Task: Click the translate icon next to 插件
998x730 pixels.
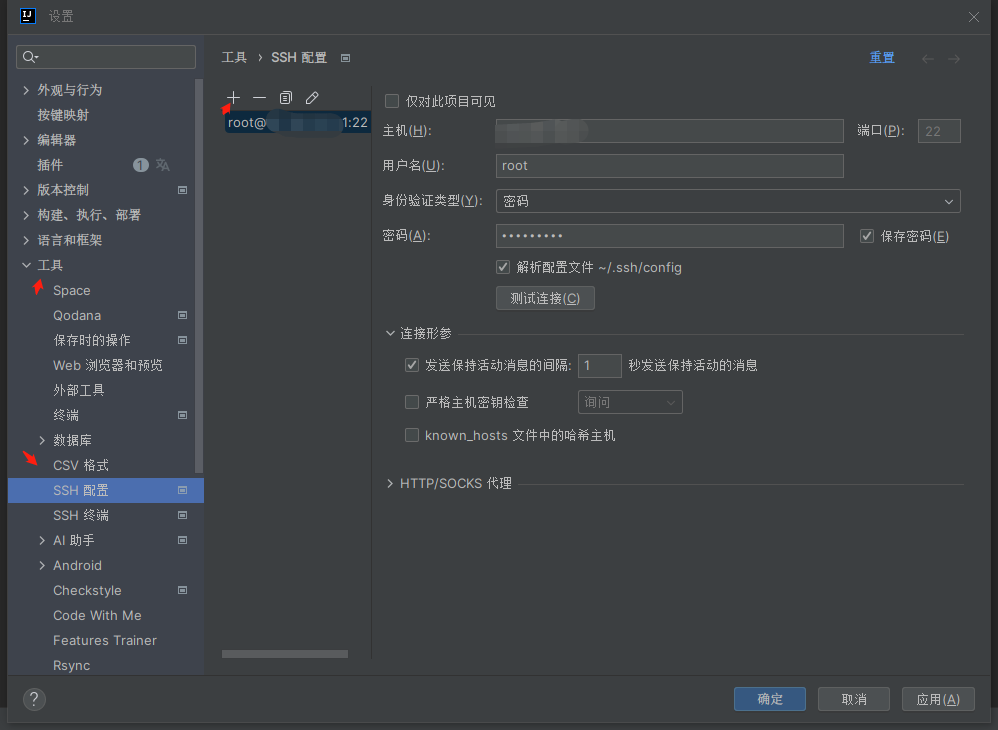Action: coord(163,165)
